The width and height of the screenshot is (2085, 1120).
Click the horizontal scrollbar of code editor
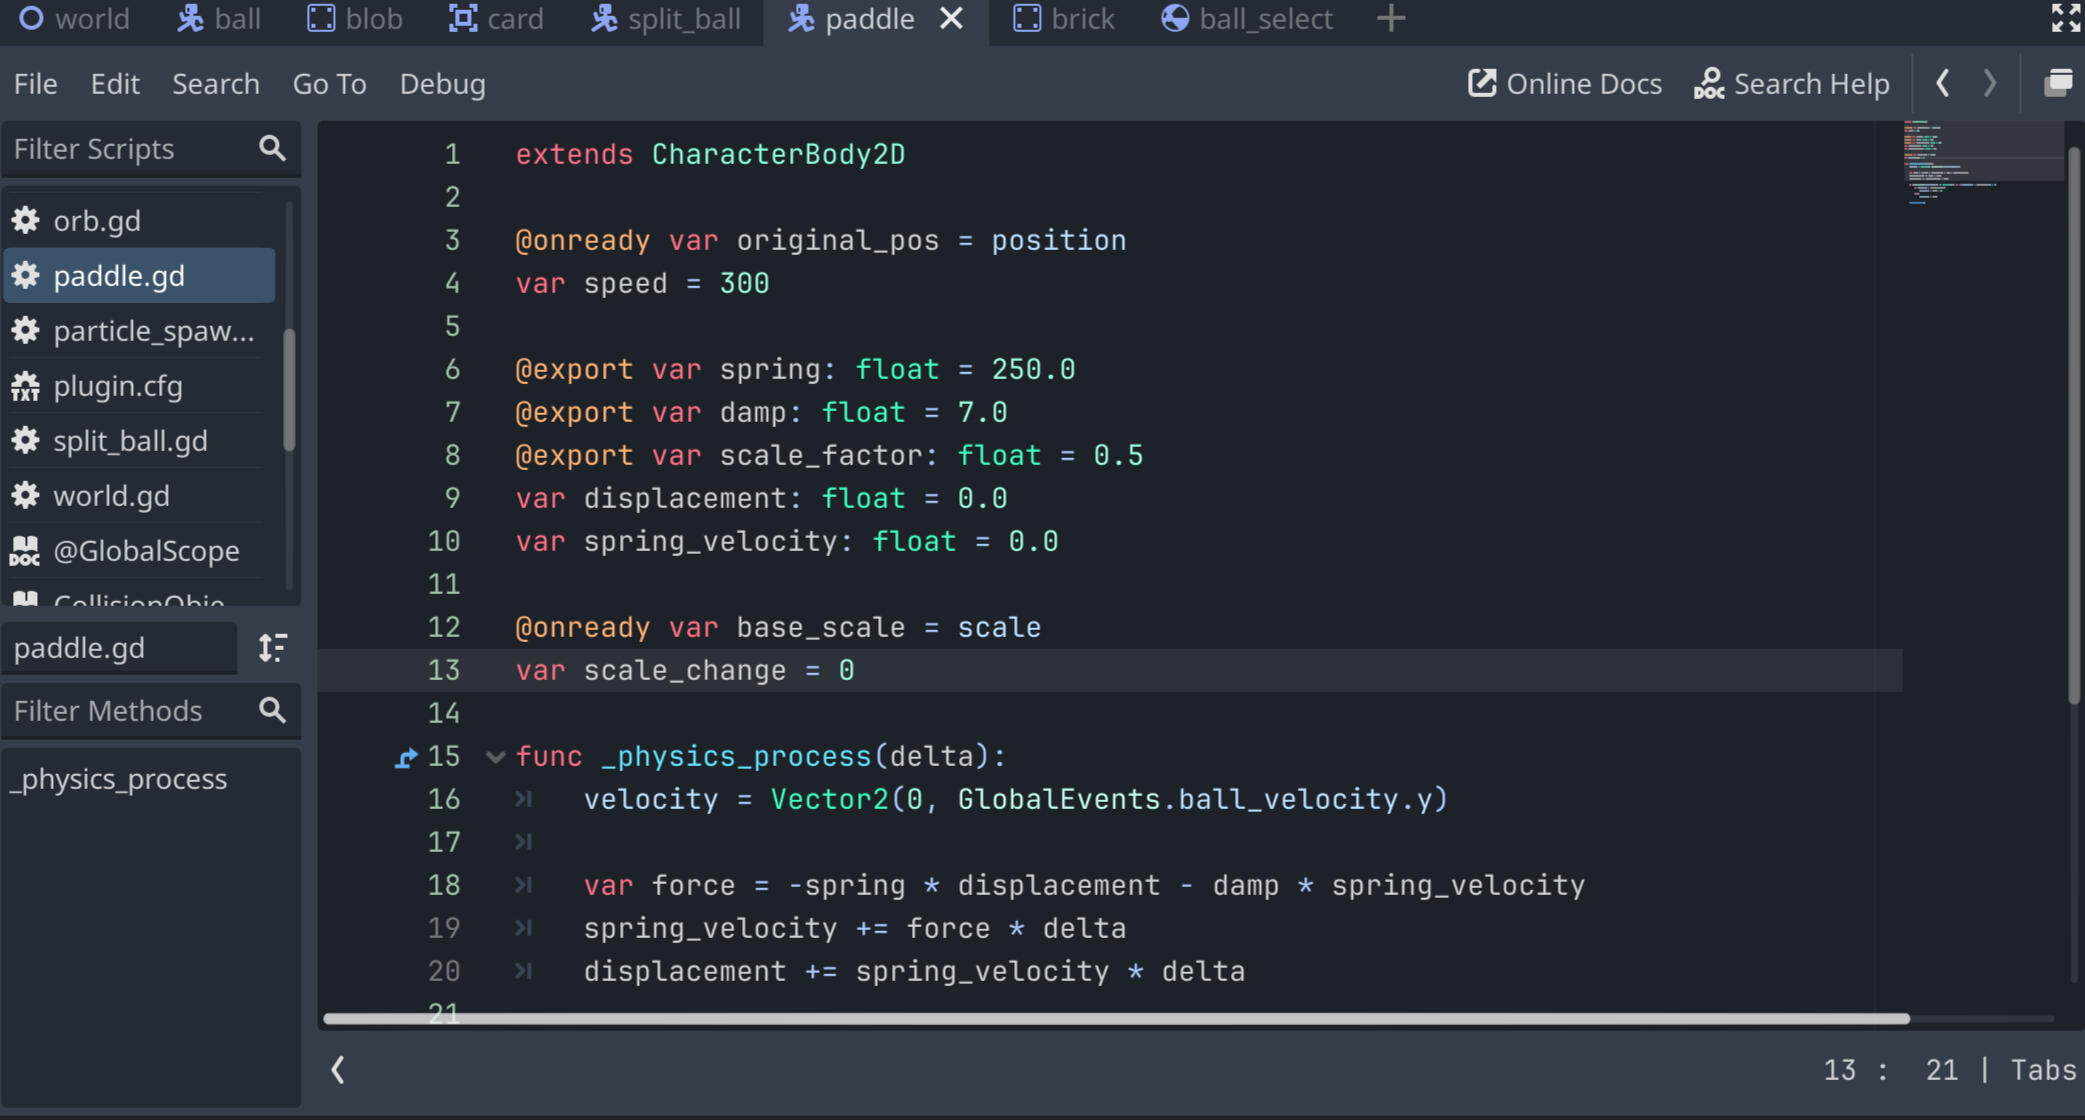point(1115,1019)
